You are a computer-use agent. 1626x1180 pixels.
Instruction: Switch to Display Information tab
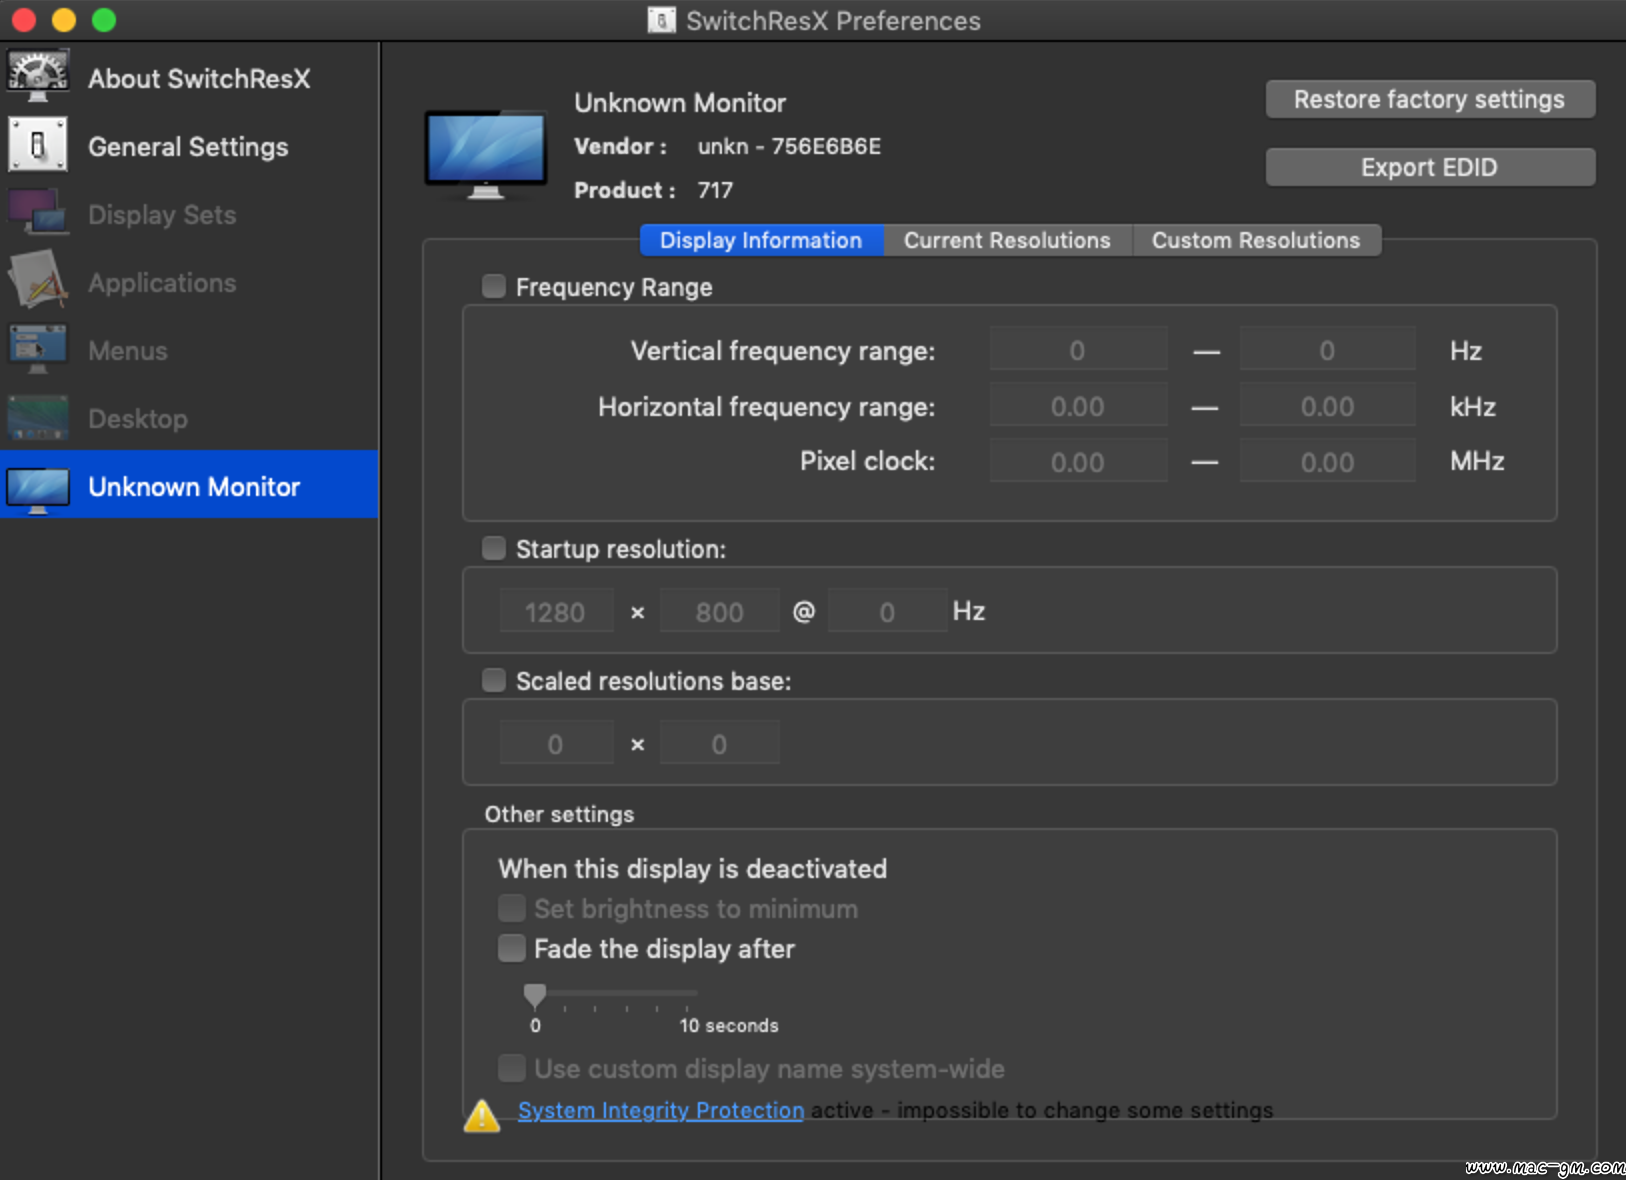[761, 240]
